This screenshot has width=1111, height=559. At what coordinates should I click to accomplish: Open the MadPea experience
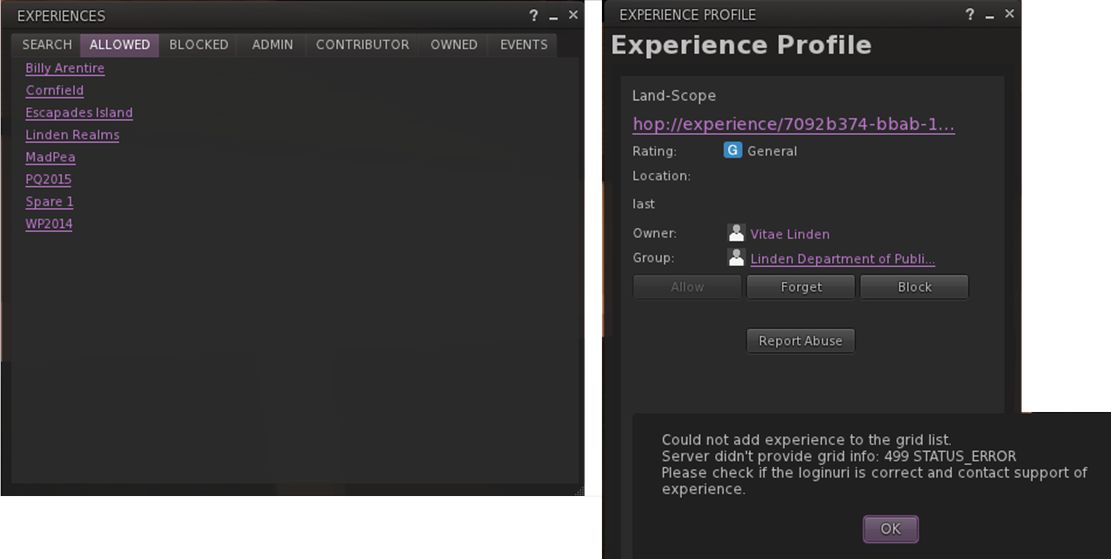coord(50,157)
